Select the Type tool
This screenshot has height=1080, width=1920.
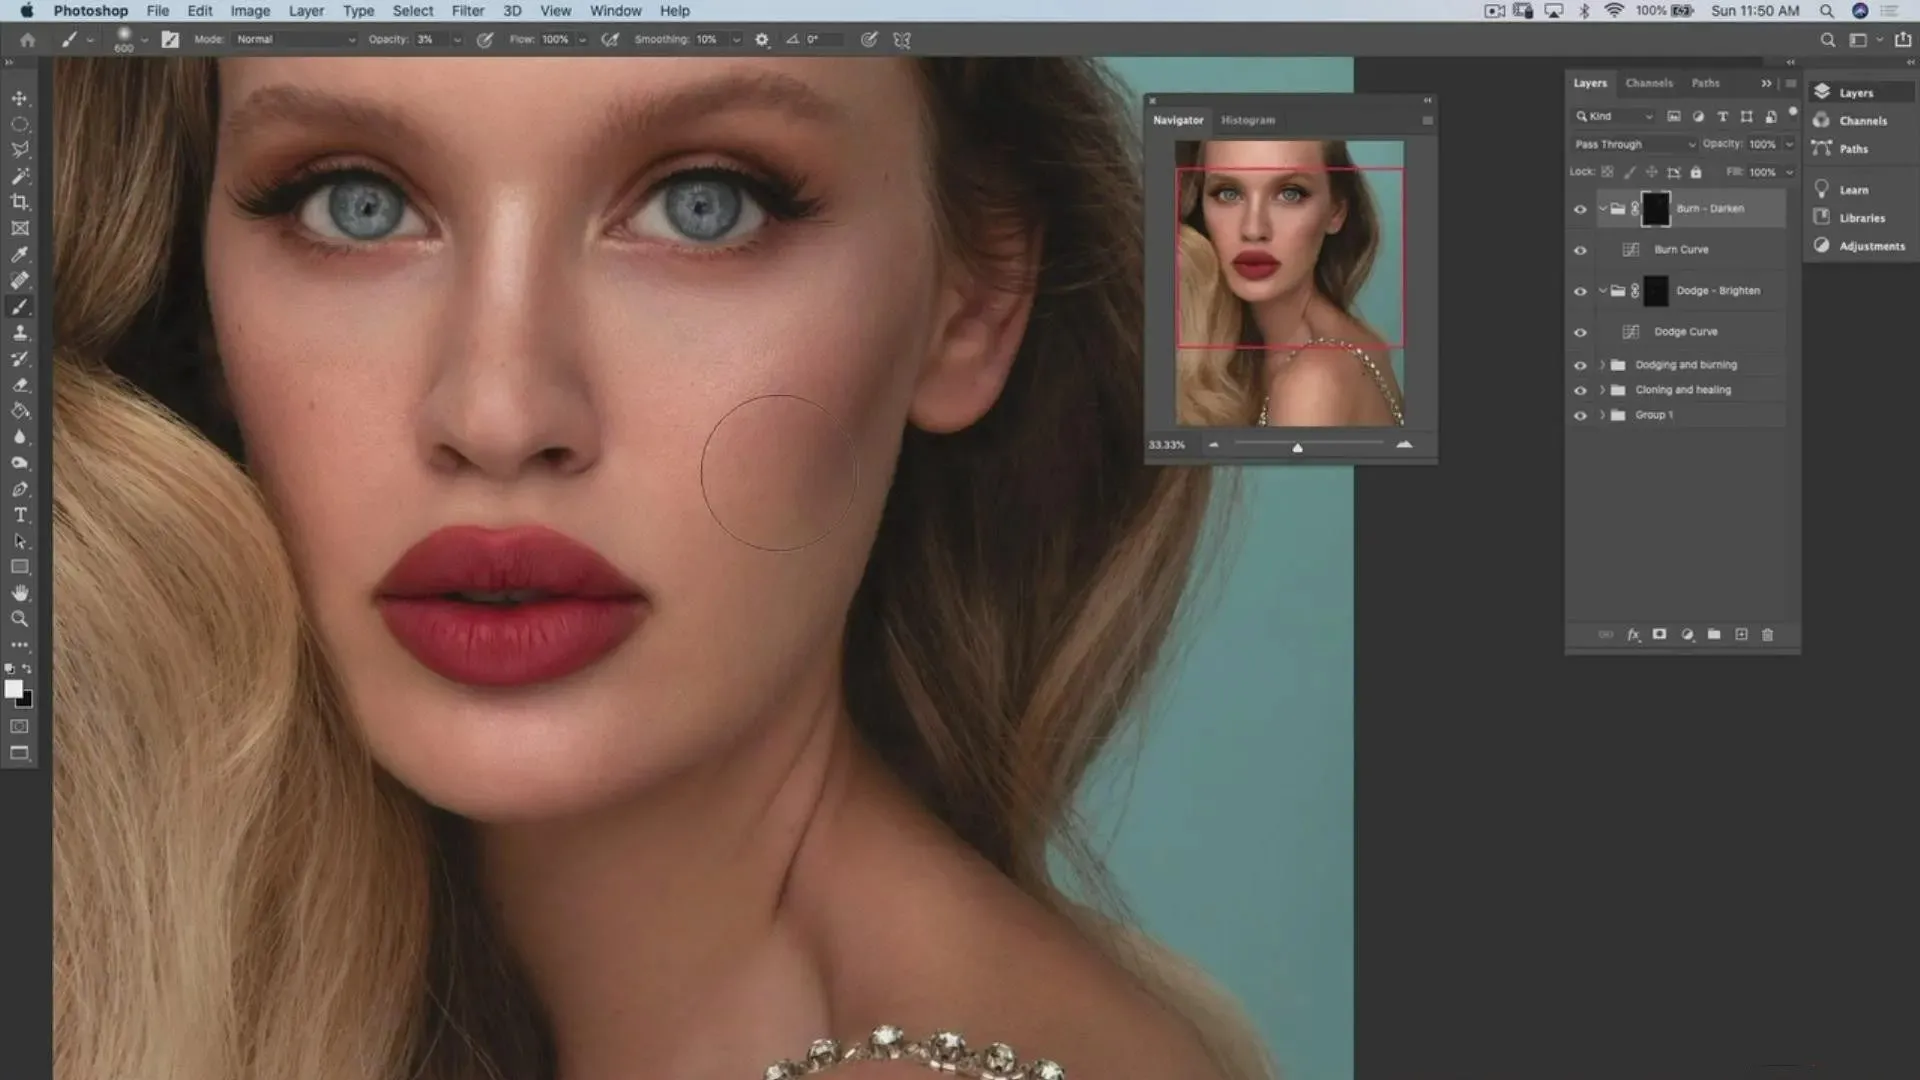click(19, 515)
